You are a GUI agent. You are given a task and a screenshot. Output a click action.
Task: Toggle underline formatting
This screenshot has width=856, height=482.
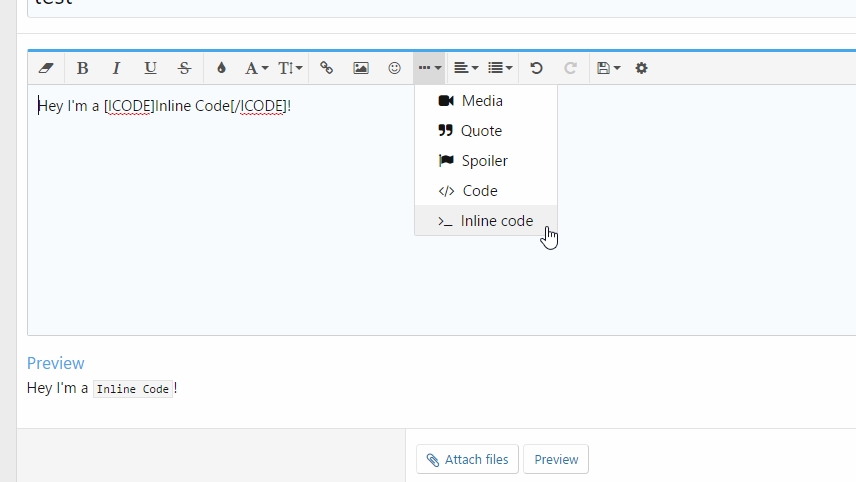click(x=150, y=68)
